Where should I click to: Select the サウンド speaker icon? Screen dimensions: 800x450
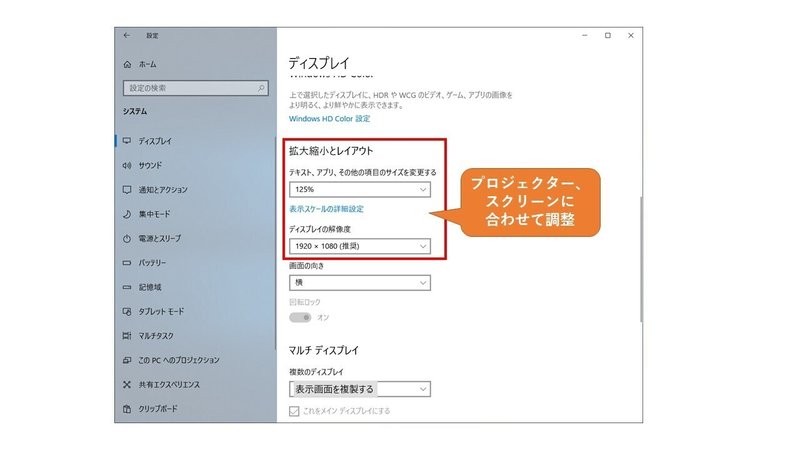click(127, 165)
